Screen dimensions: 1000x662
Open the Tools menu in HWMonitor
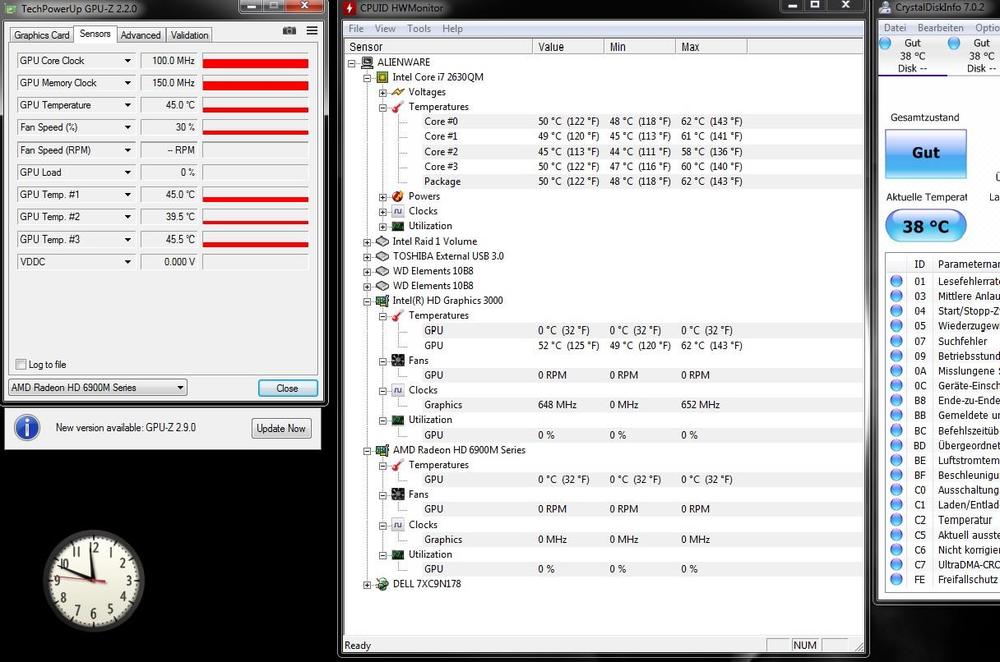419,29
